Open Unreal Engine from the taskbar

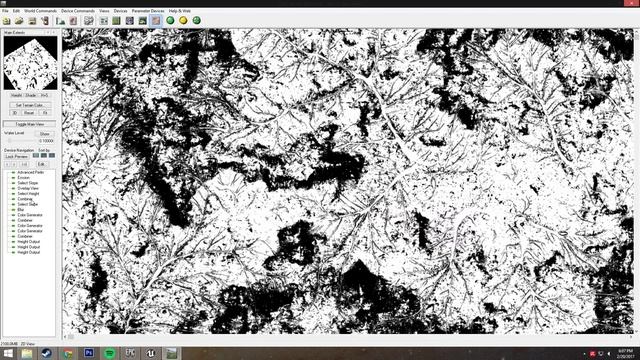click(151, 353)
